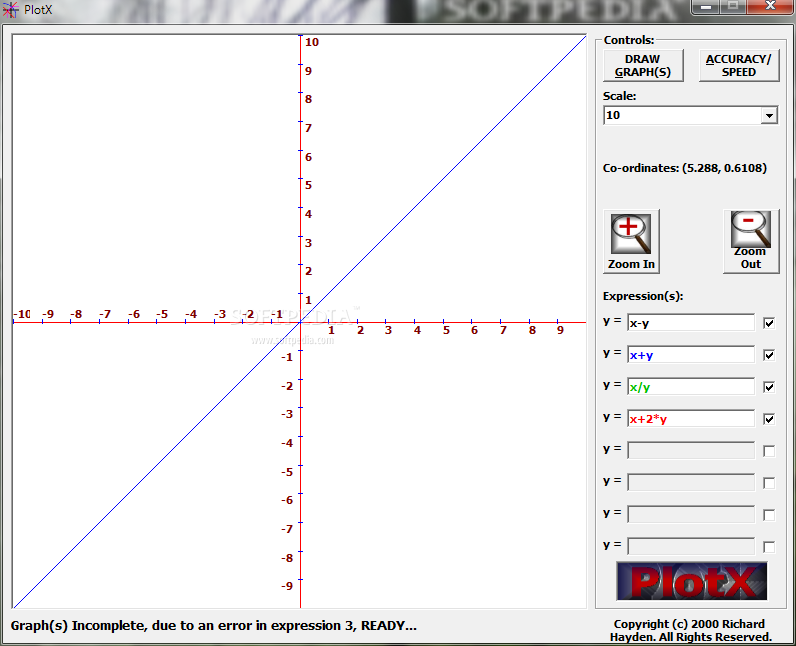796x646 pixels.
Task: Click the PlotX app icon in title bar
Action: point(10,10)
